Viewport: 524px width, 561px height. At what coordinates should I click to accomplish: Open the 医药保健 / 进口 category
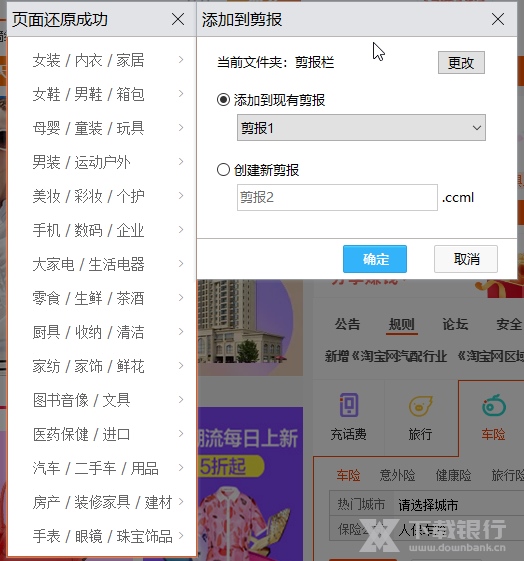tap(82, 434)
